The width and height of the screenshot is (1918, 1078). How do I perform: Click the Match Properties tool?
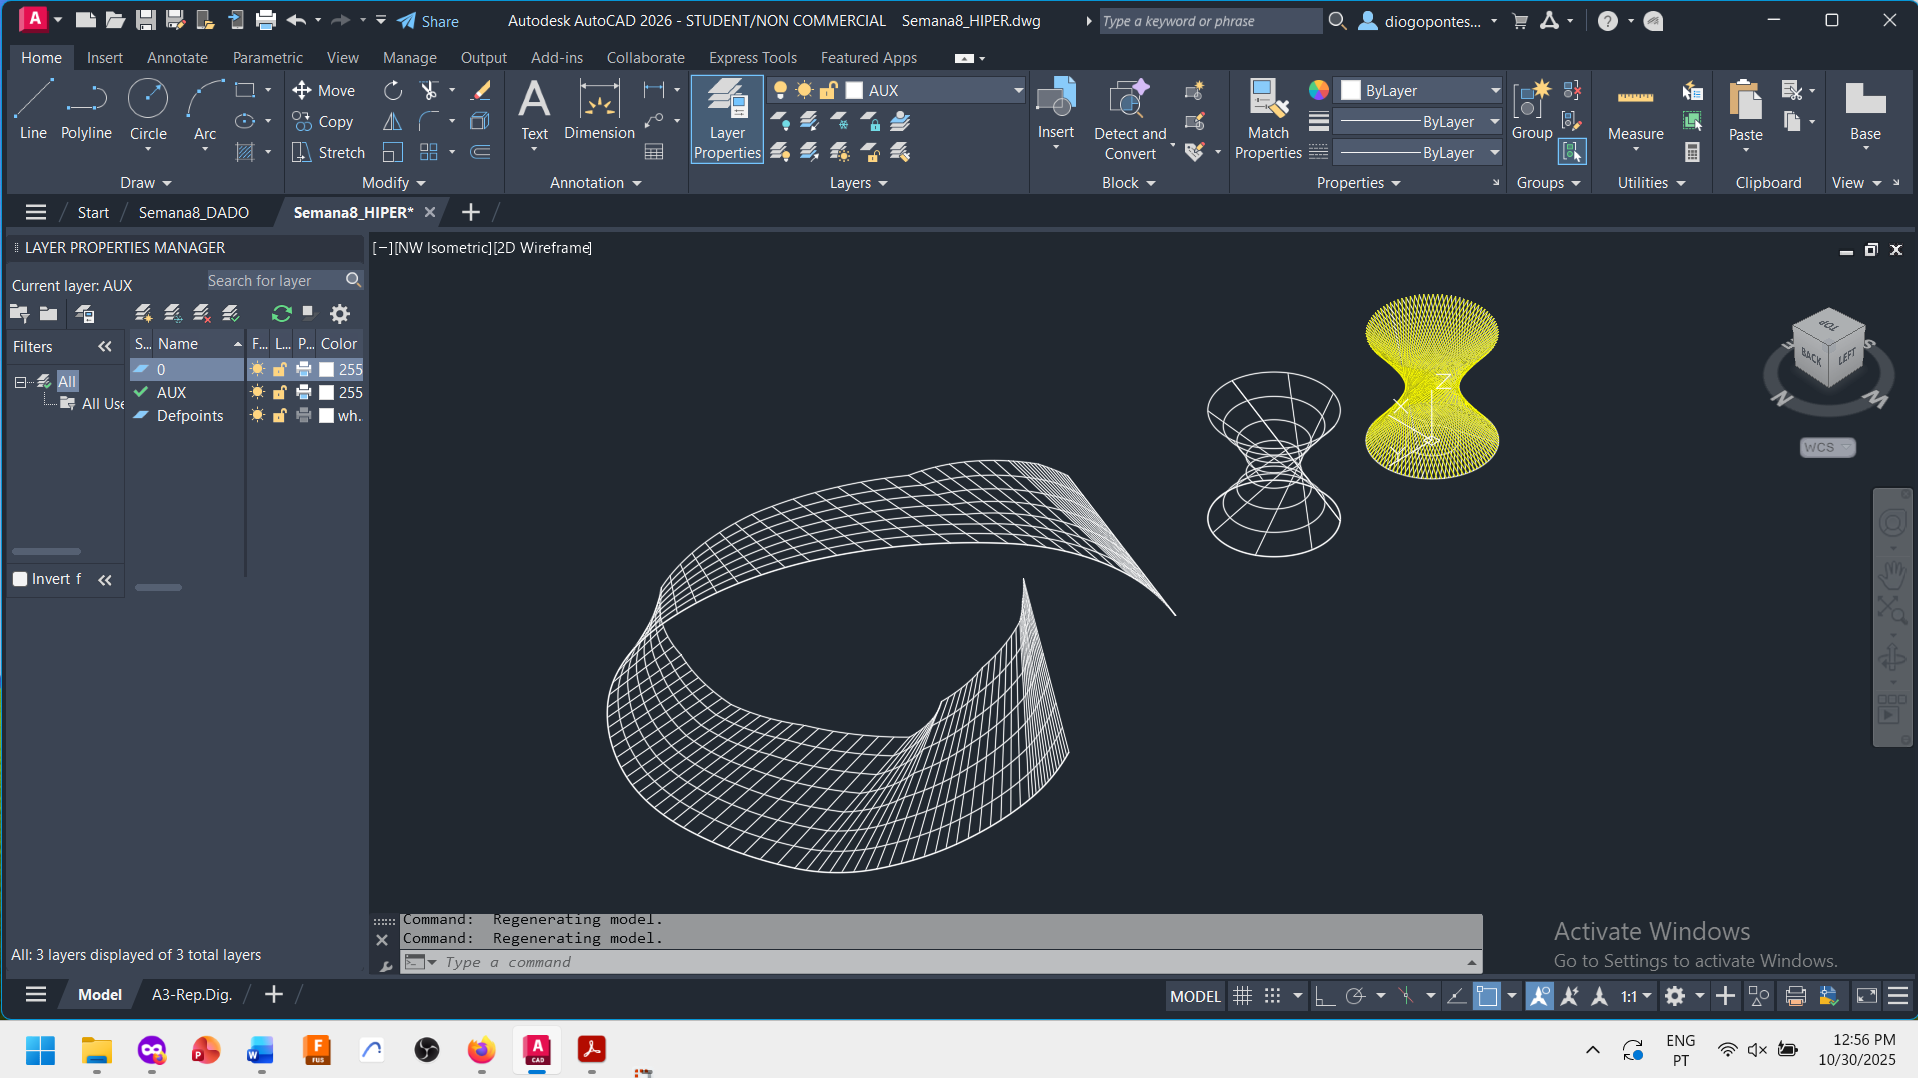1267,120
